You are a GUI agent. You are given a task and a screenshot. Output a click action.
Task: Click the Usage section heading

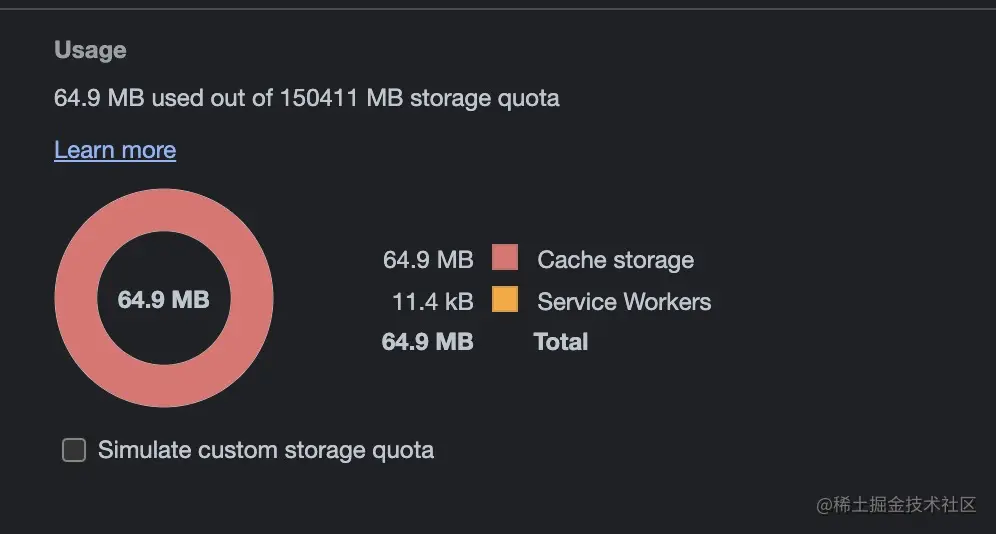[x=90, y=50]
